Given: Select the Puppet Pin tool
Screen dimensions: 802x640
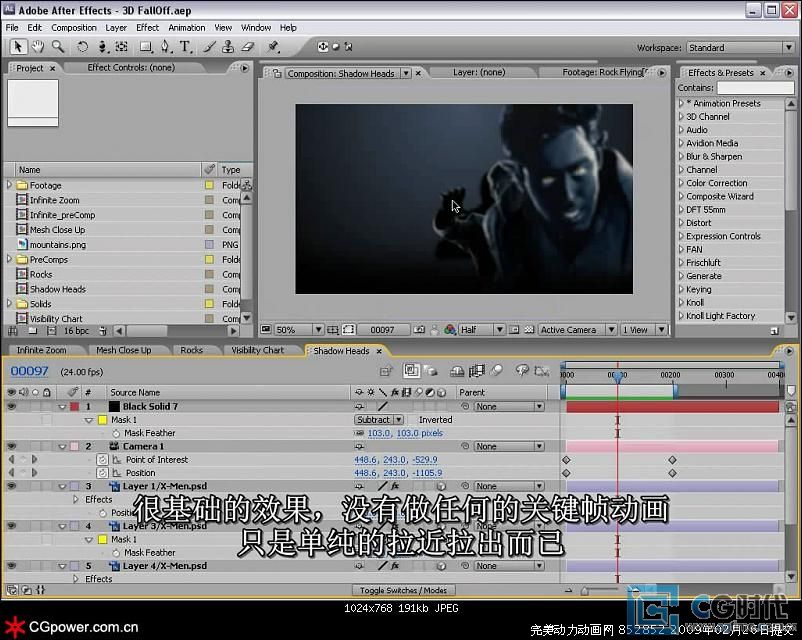Looking at the screenshot, I should [x=273, y=47].
